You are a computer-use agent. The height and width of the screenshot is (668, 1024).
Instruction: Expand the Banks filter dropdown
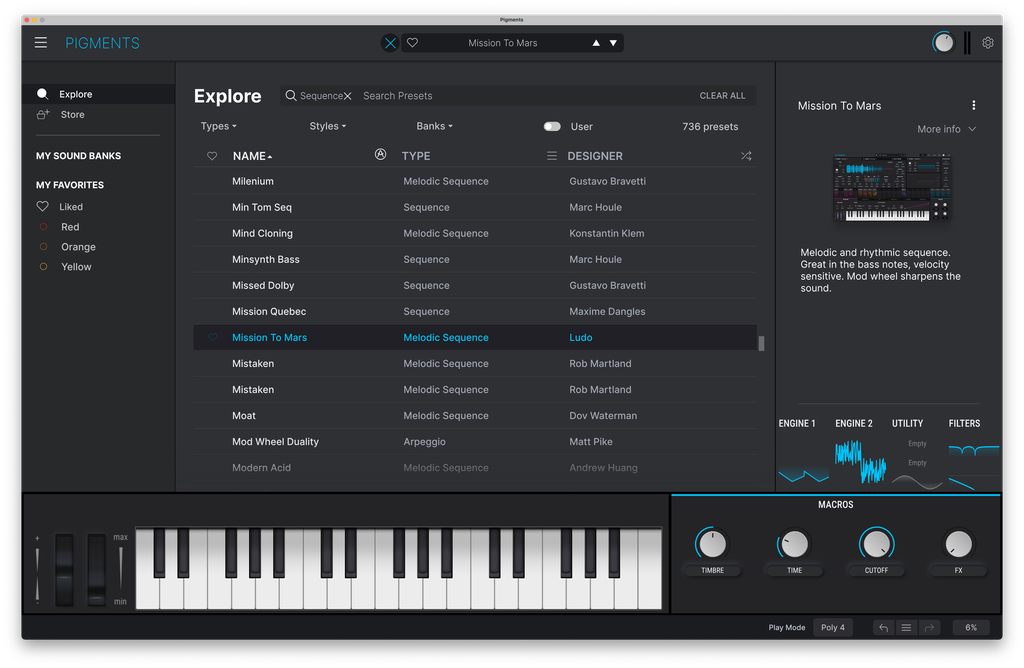(x=434, y=126)
